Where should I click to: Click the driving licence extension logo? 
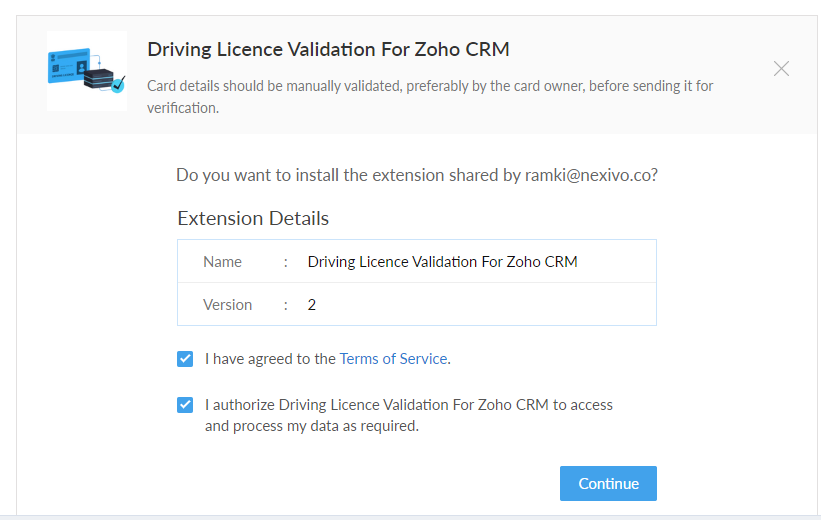click(87, 71)
